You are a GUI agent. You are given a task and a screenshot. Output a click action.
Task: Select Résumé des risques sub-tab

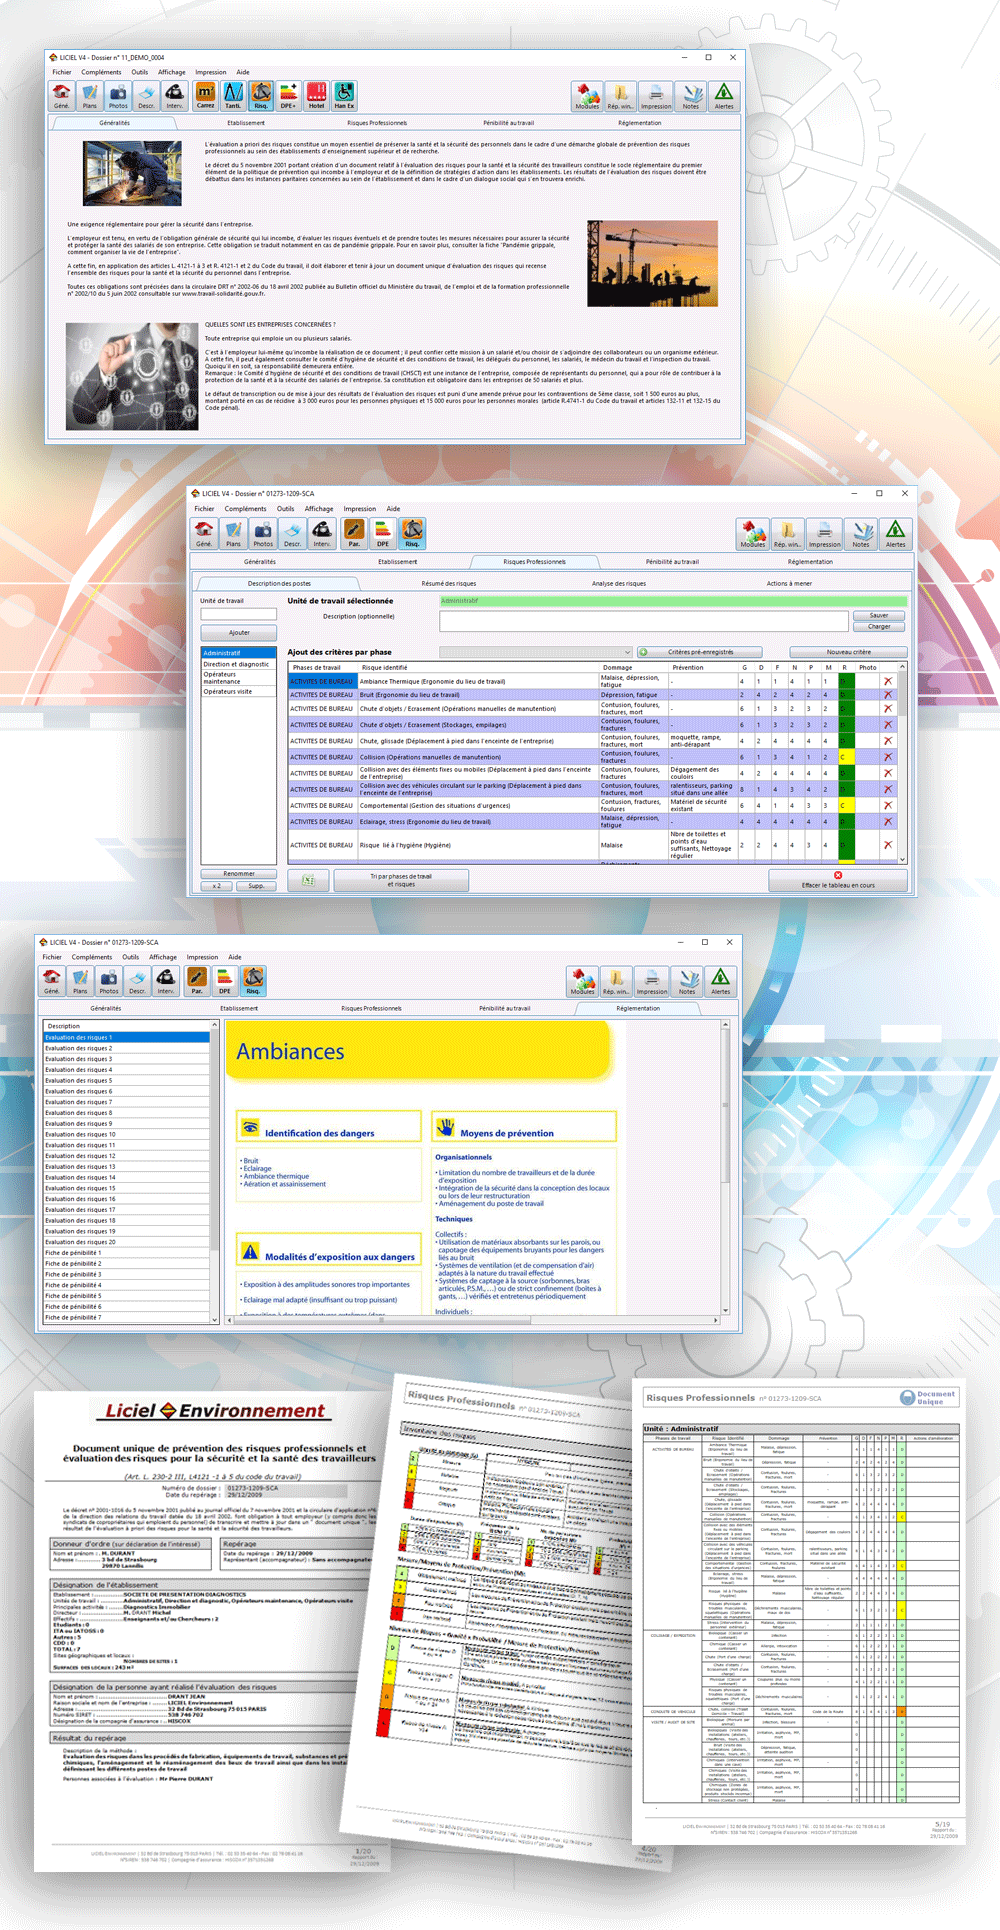click(449, 583)
